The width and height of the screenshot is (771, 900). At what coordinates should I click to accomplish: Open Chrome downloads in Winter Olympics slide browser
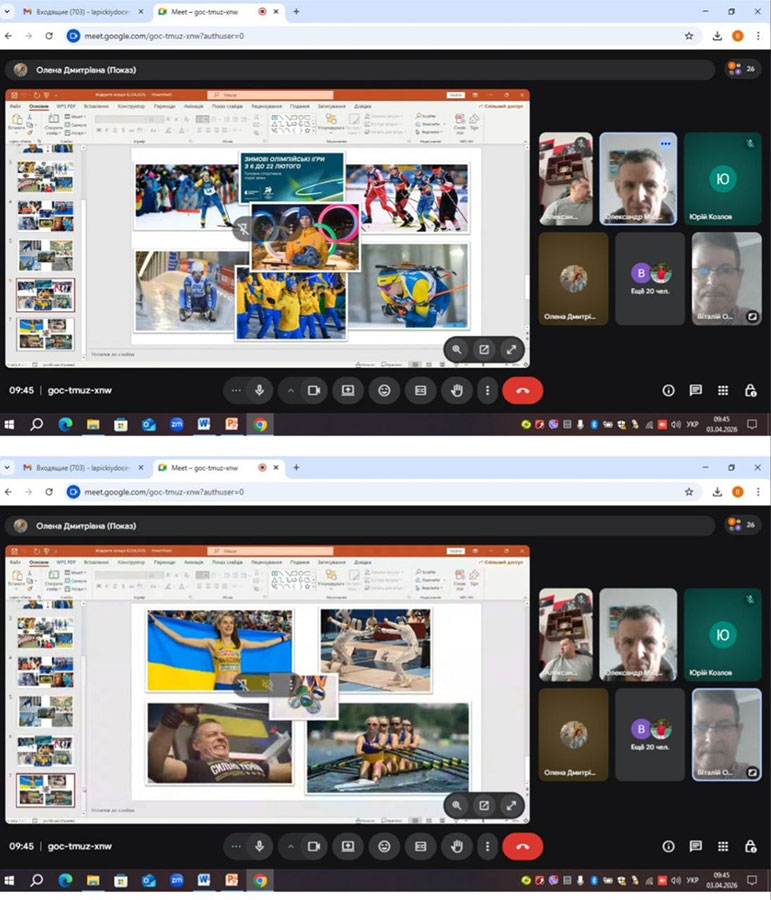click(717, 36)
